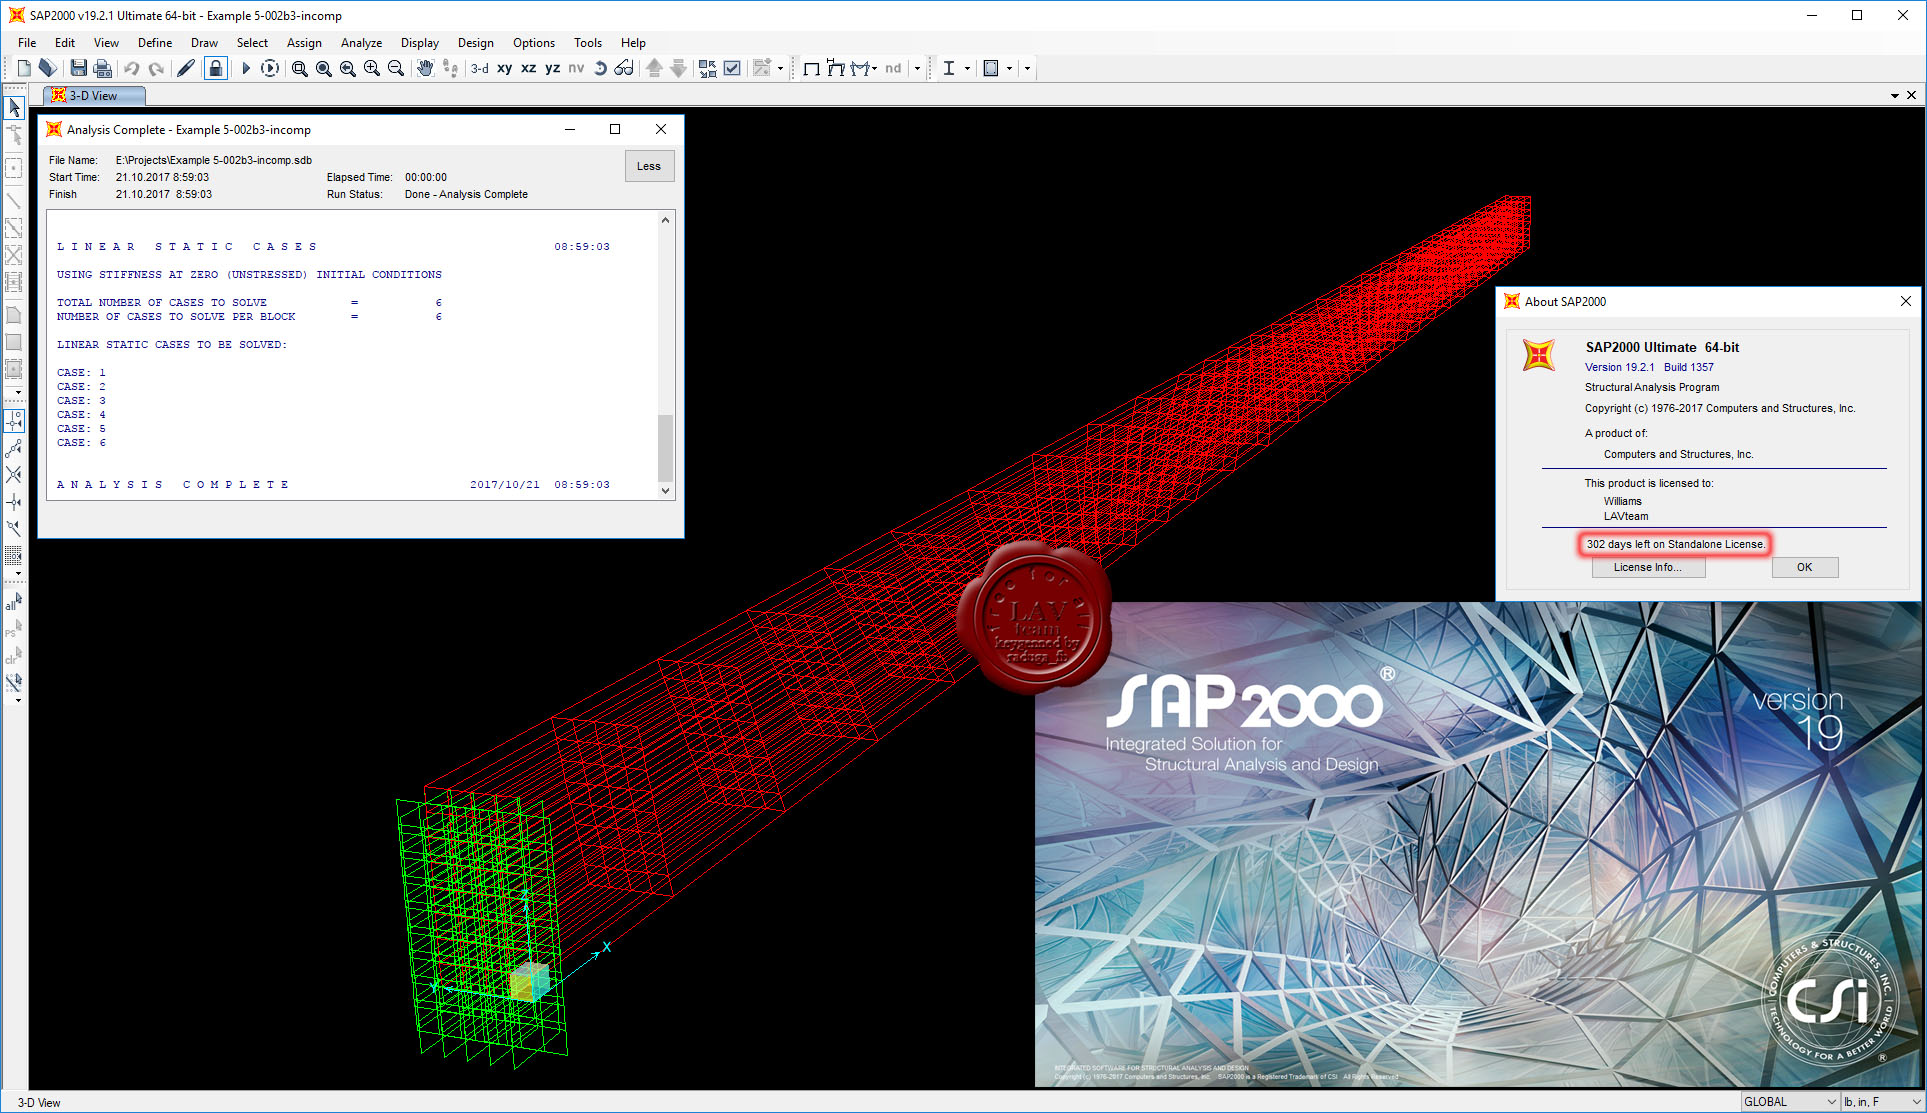Switch to the xy plane view

coord(505,68)
